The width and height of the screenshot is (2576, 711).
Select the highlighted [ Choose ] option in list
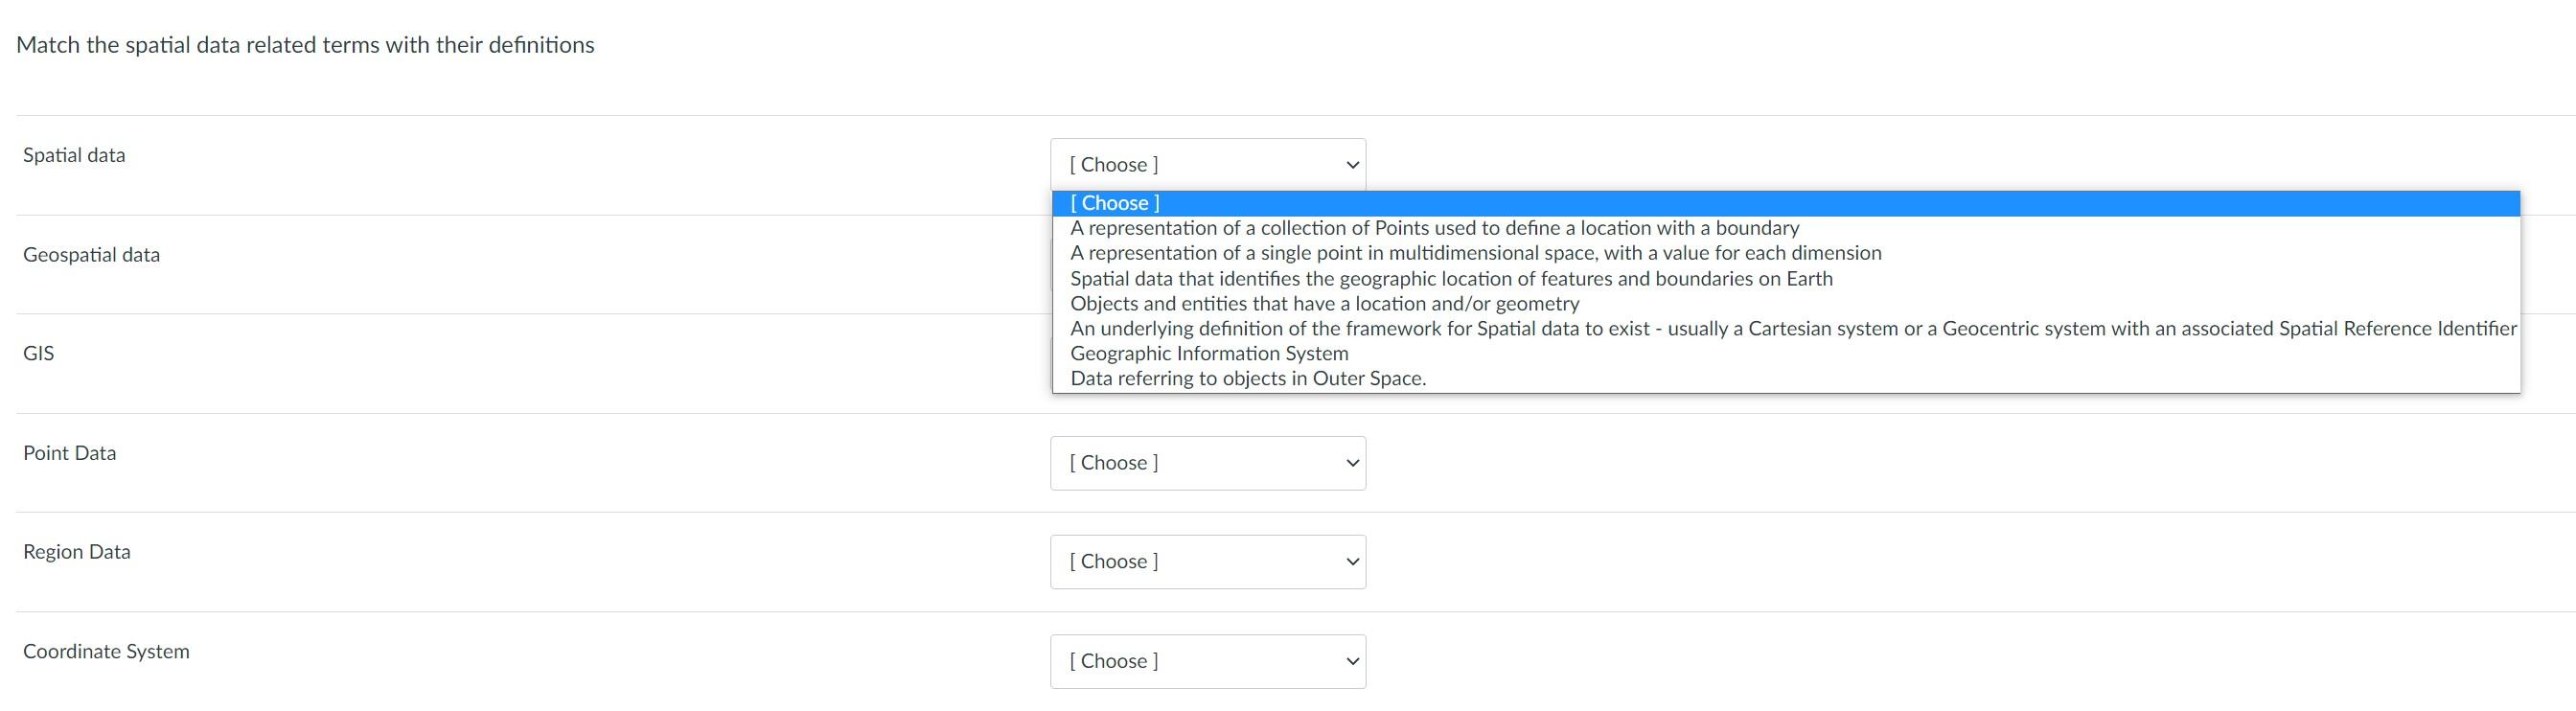(x=1115, y=203)
